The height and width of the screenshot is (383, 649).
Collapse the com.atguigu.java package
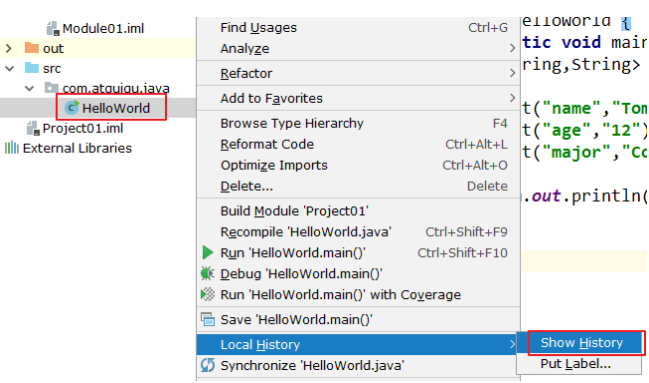[29, 88]
